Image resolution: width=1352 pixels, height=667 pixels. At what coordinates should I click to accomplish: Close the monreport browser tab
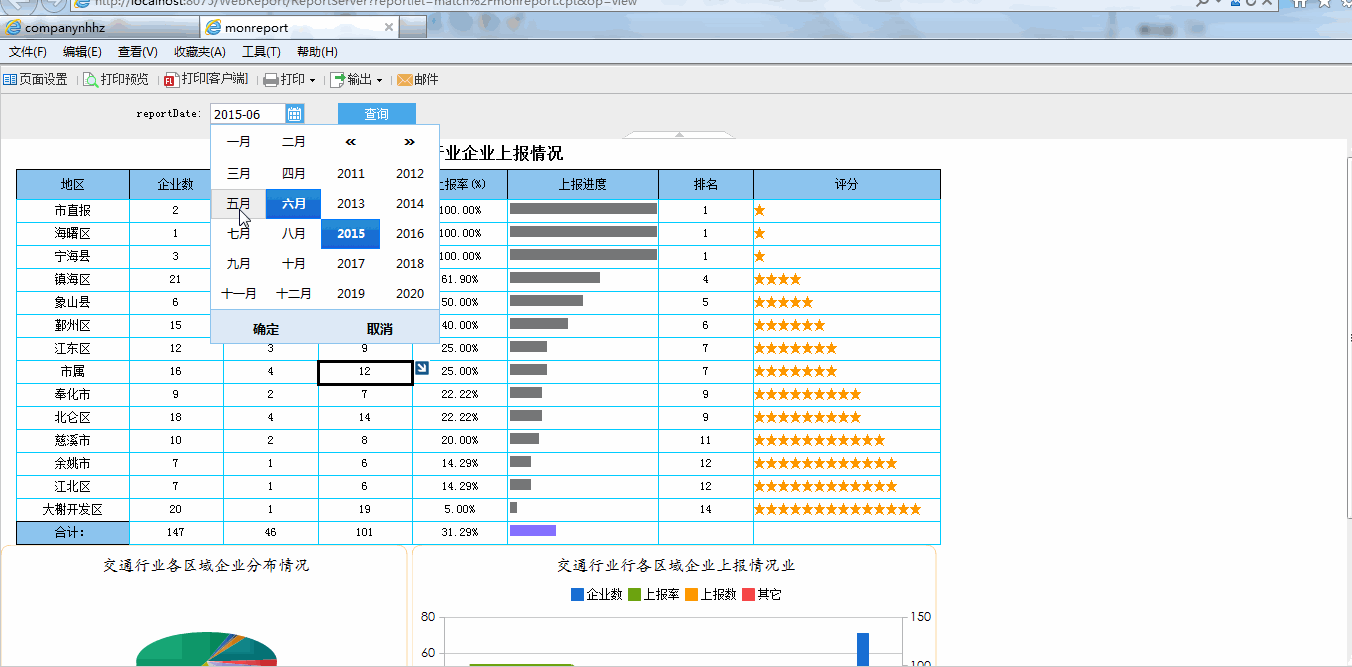click(388, 27)
